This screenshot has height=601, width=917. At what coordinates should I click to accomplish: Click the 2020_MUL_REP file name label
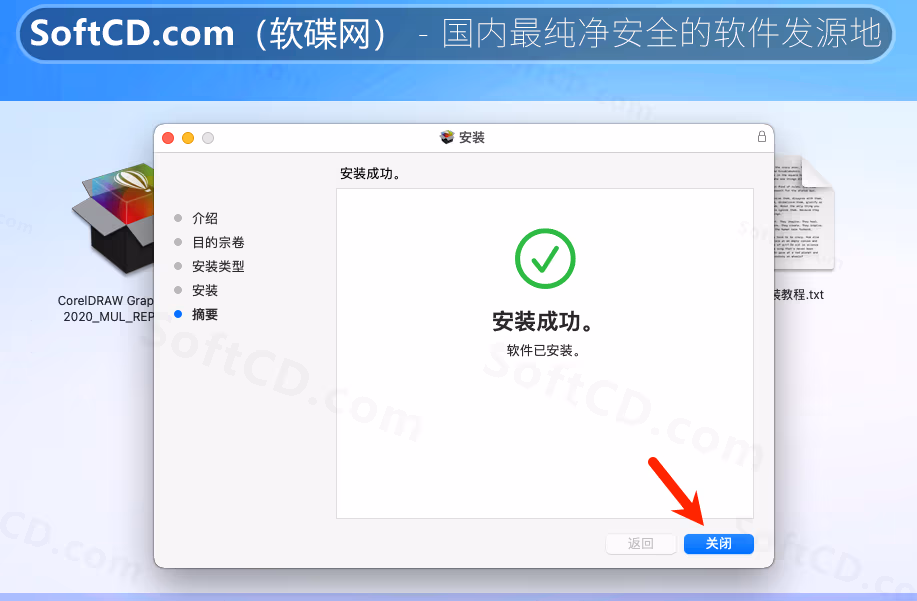108,316
